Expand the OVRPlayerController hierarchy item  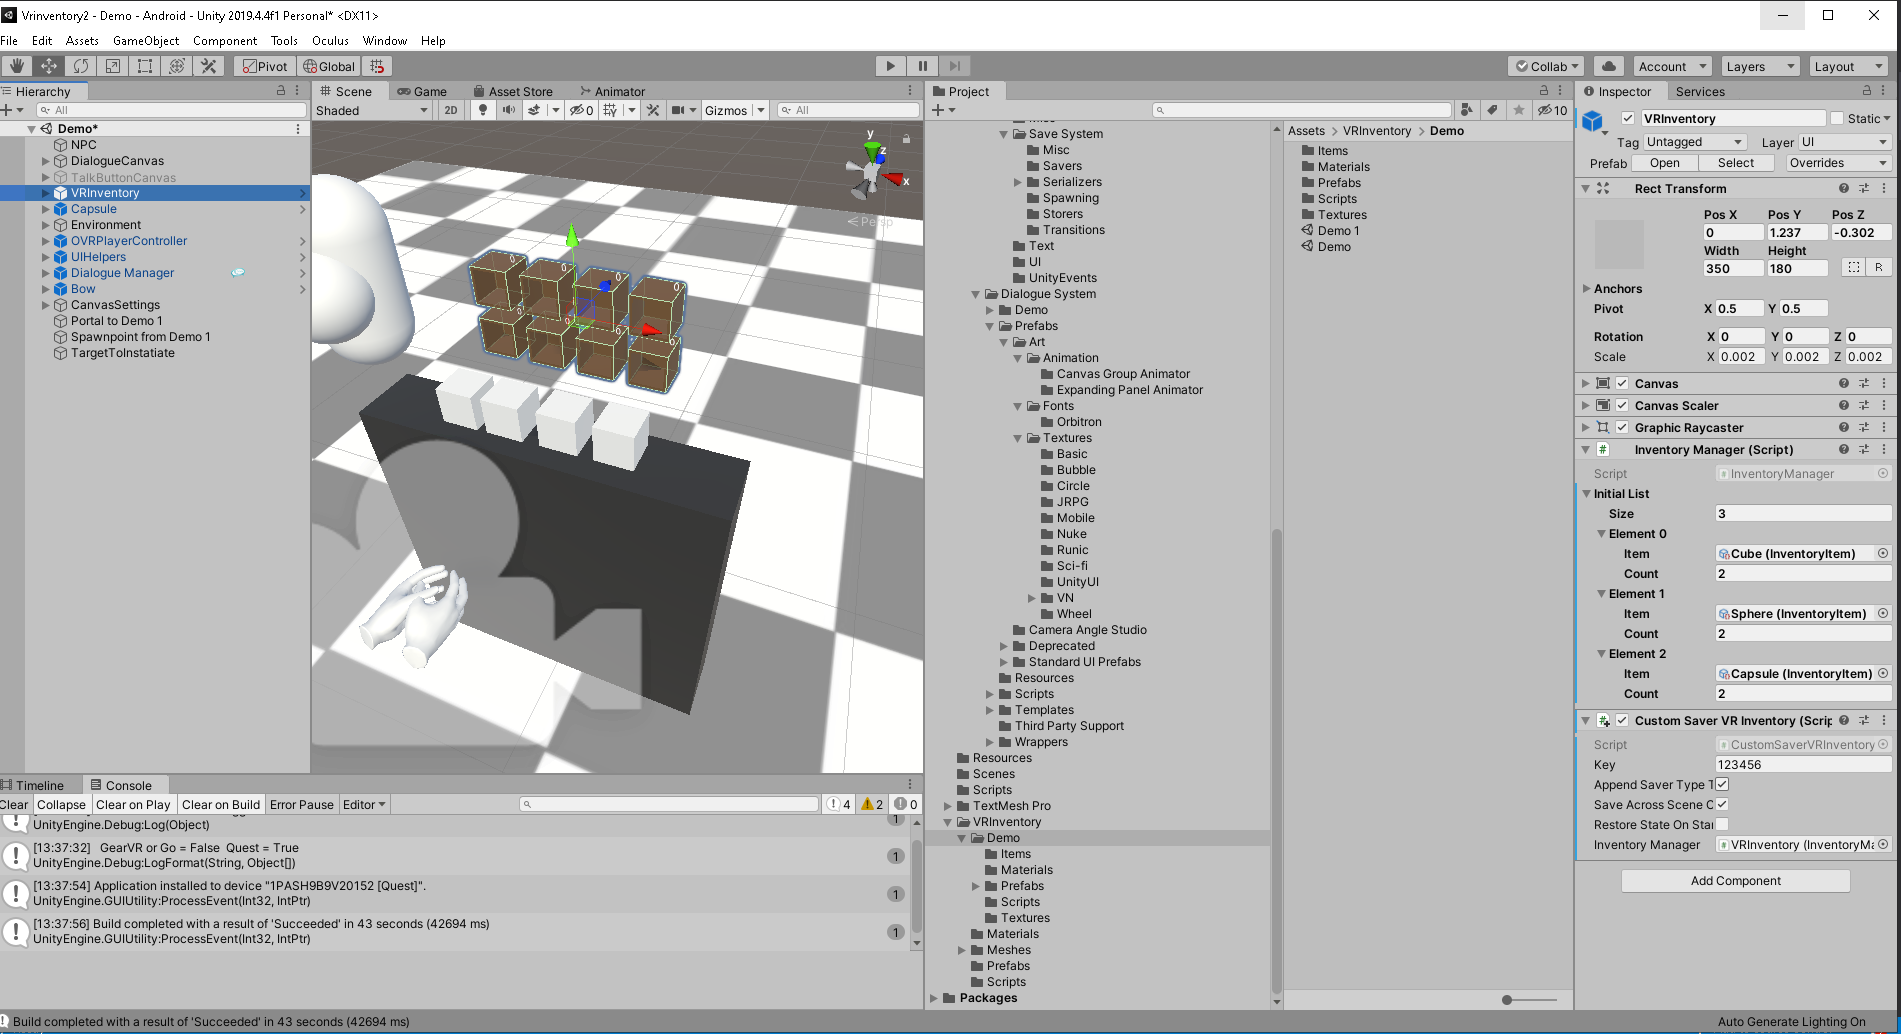[x=45, y=241]
